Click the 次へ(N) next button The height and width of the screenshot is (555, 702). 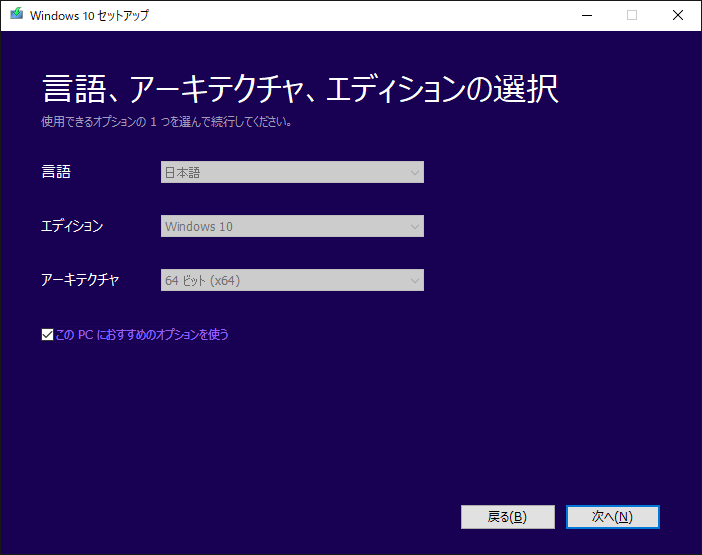click(x=612, y=517)
